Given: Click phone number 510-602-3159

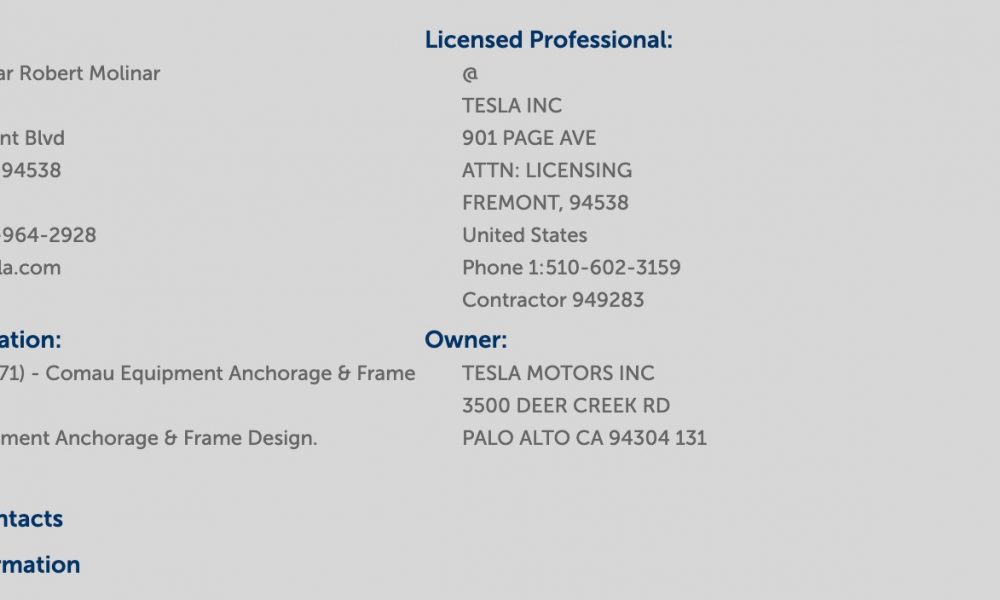Looking at the screenshot, I should pos(613,268).
